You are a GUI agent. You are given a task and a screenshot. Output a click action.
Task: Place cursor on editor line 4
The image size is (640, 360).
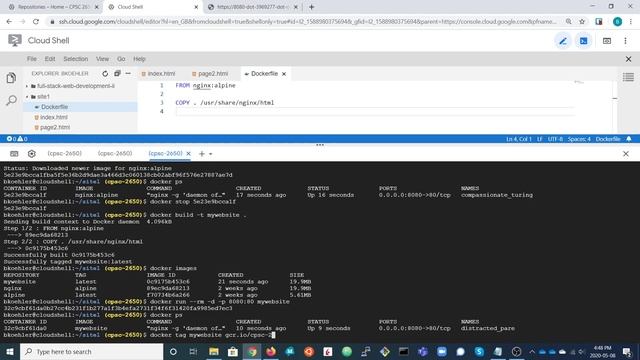(x=376, y=111)
